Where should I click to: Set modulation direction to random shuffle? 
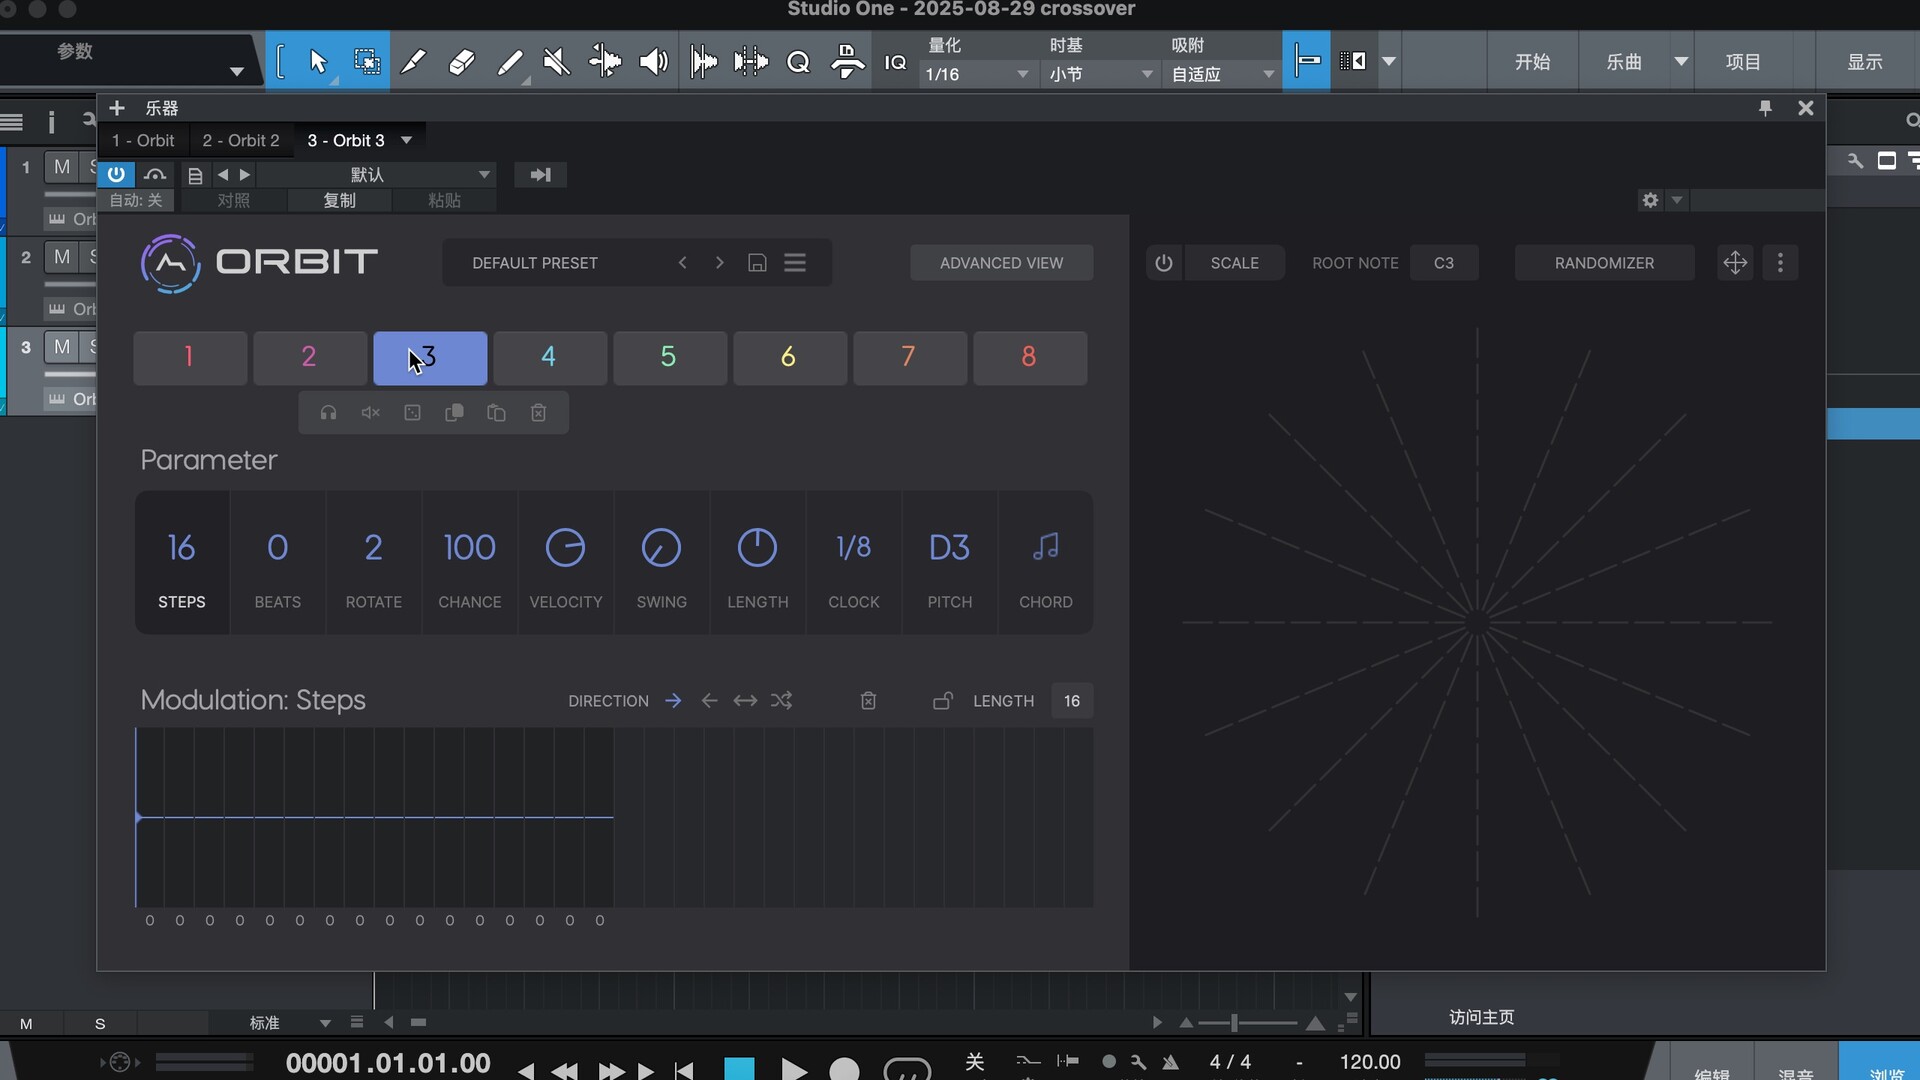781,701
